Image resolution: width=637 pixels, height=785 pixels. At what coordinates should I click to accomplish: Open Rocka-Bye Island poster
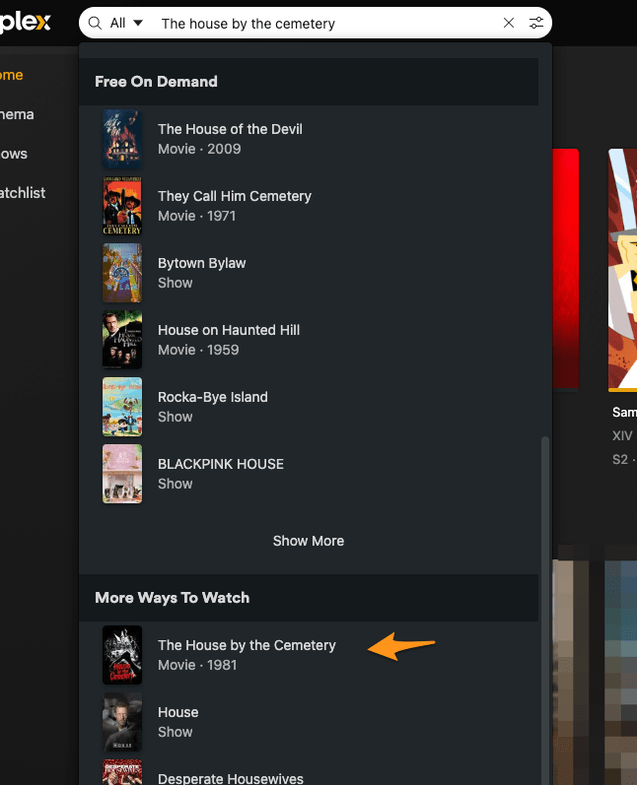pyautogui.click(x=122, y=407)
